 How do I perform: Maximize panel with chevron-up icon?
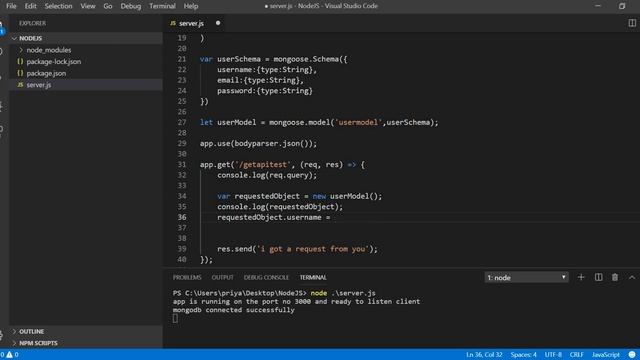coord(632,278)
